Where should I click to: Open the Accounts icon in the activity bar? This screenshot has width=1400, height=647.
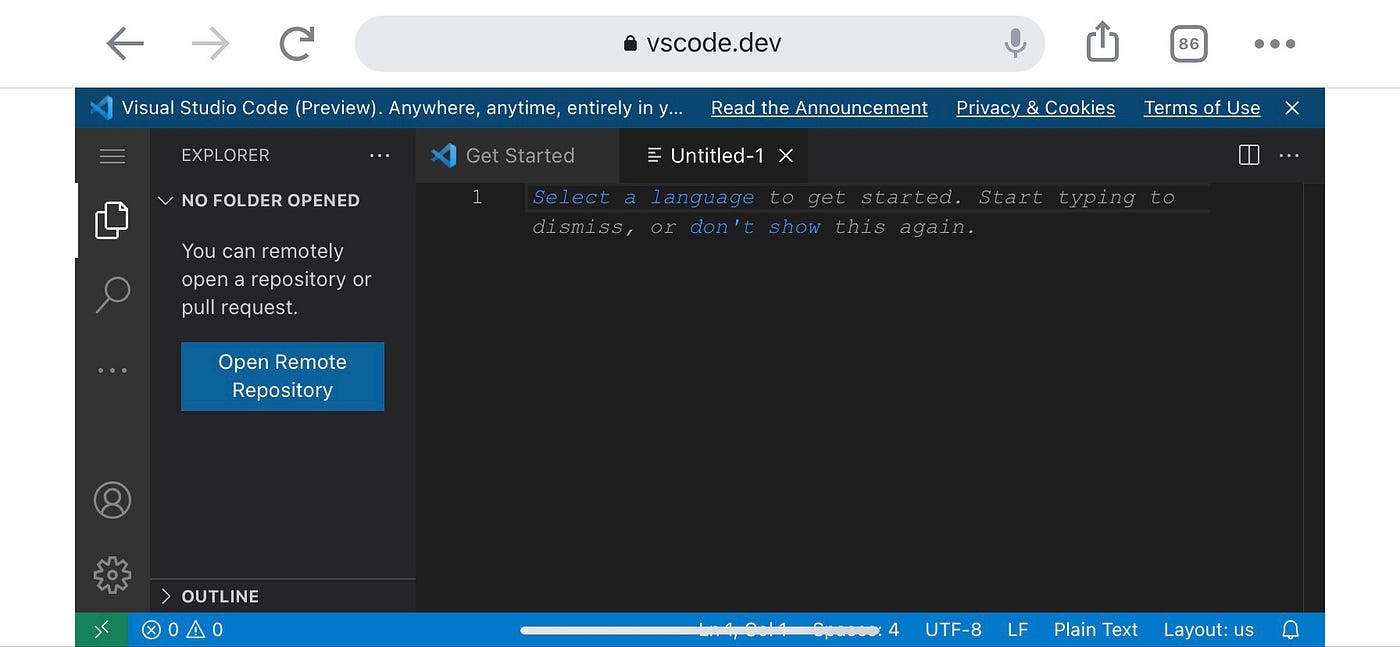(x=112, y=500)
